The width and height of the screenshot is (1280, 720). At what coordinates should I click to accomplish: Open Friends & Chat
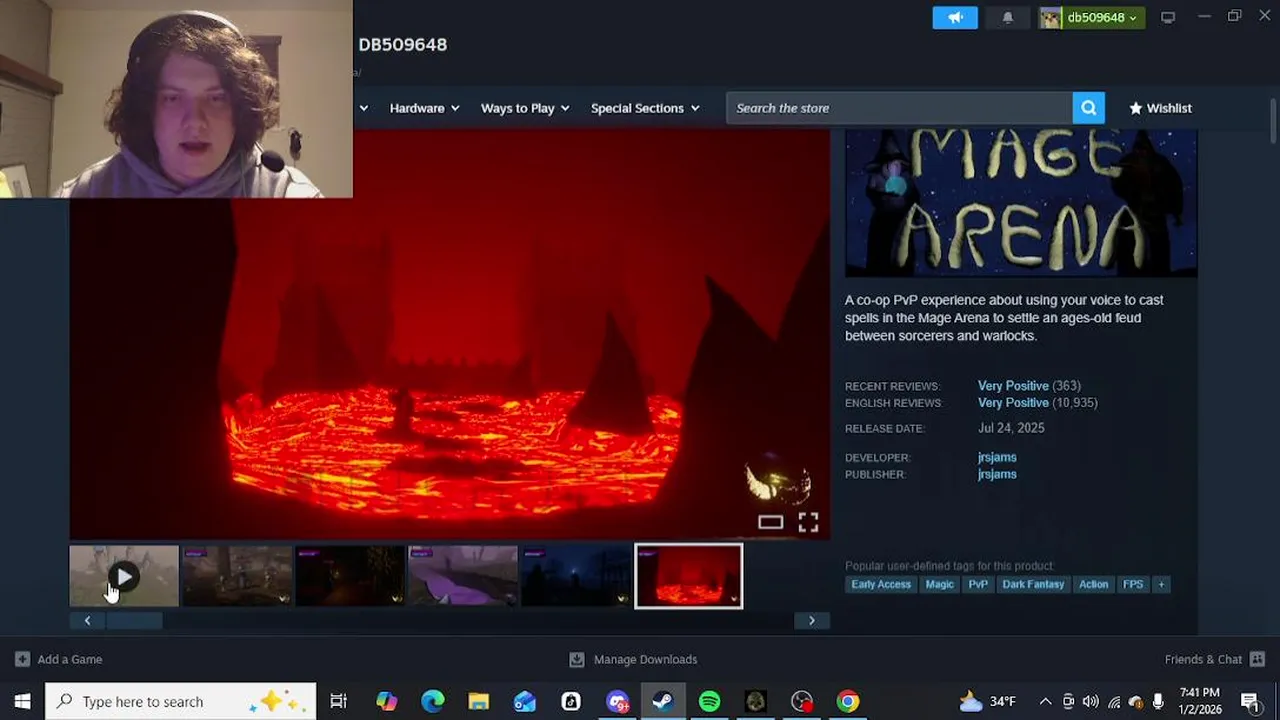(1215, 659)
